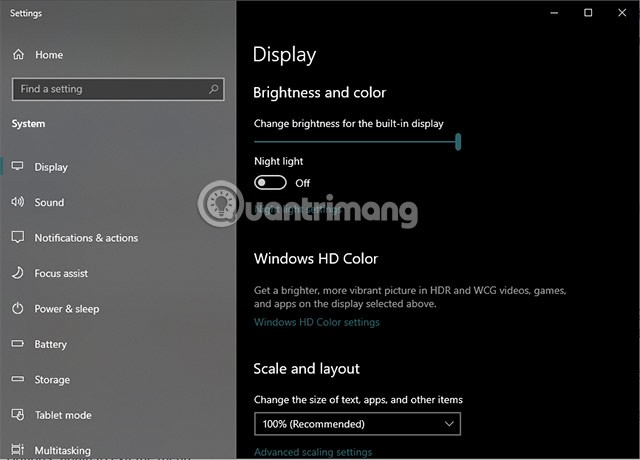Click the Focus assist moon icon
Screen dimensions: 640x460
tap(18, 273)
